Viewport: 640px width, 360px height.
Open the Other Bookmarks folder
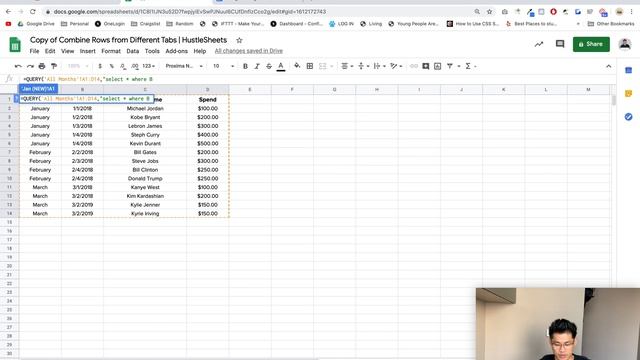tap(611, 24)
